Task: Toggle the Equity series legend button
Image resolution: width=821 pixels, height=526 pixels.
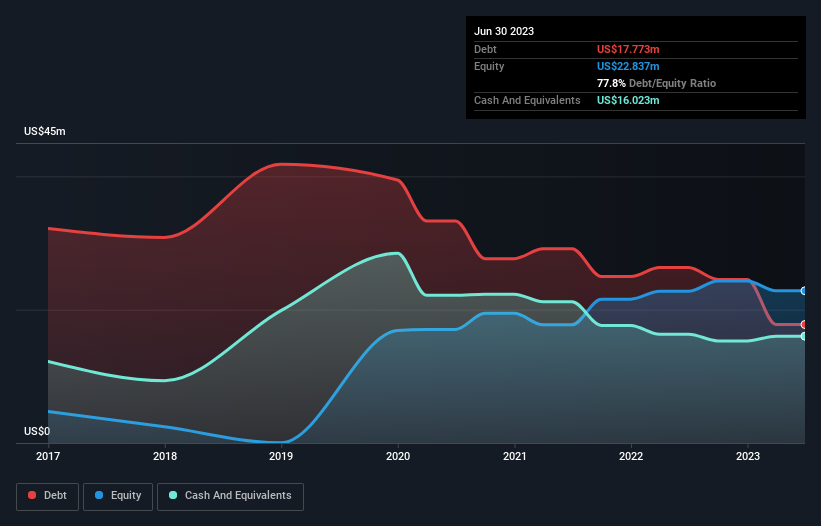Action: click(118, 496)
